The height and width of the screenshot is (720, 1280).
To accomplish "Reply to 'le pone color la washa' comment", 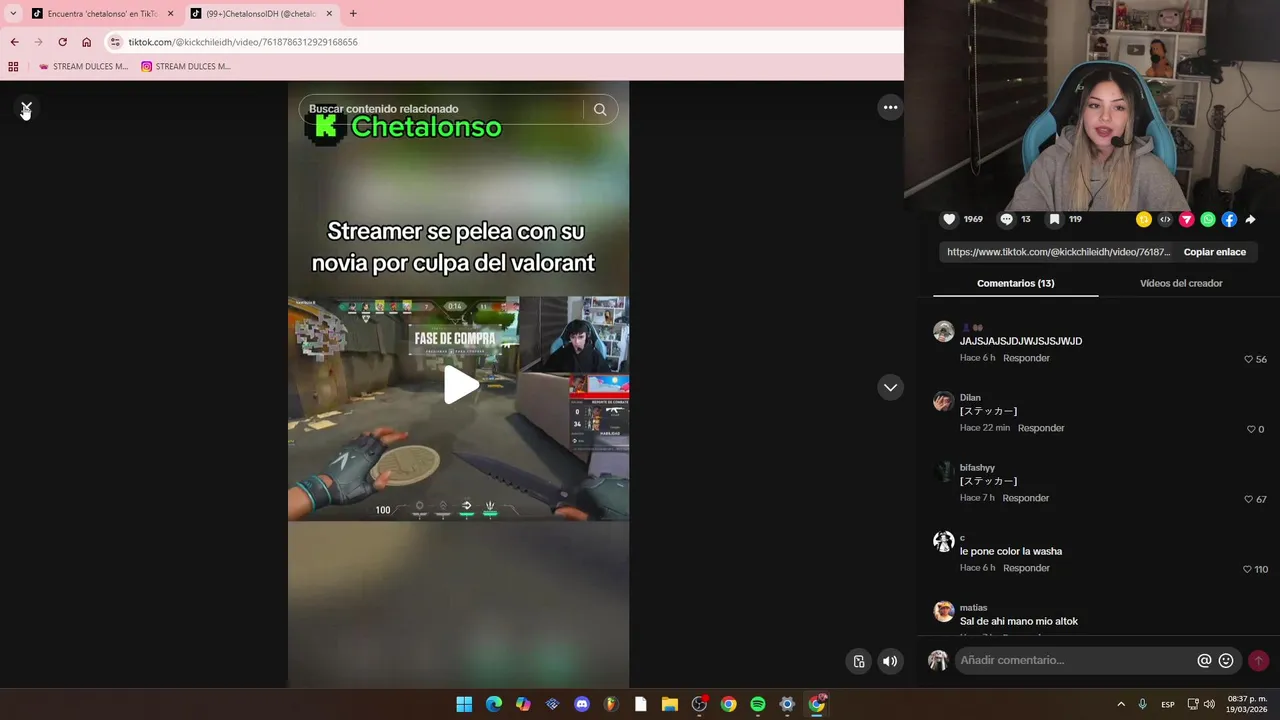I will pyautogui.click(x=1026, y=568).
